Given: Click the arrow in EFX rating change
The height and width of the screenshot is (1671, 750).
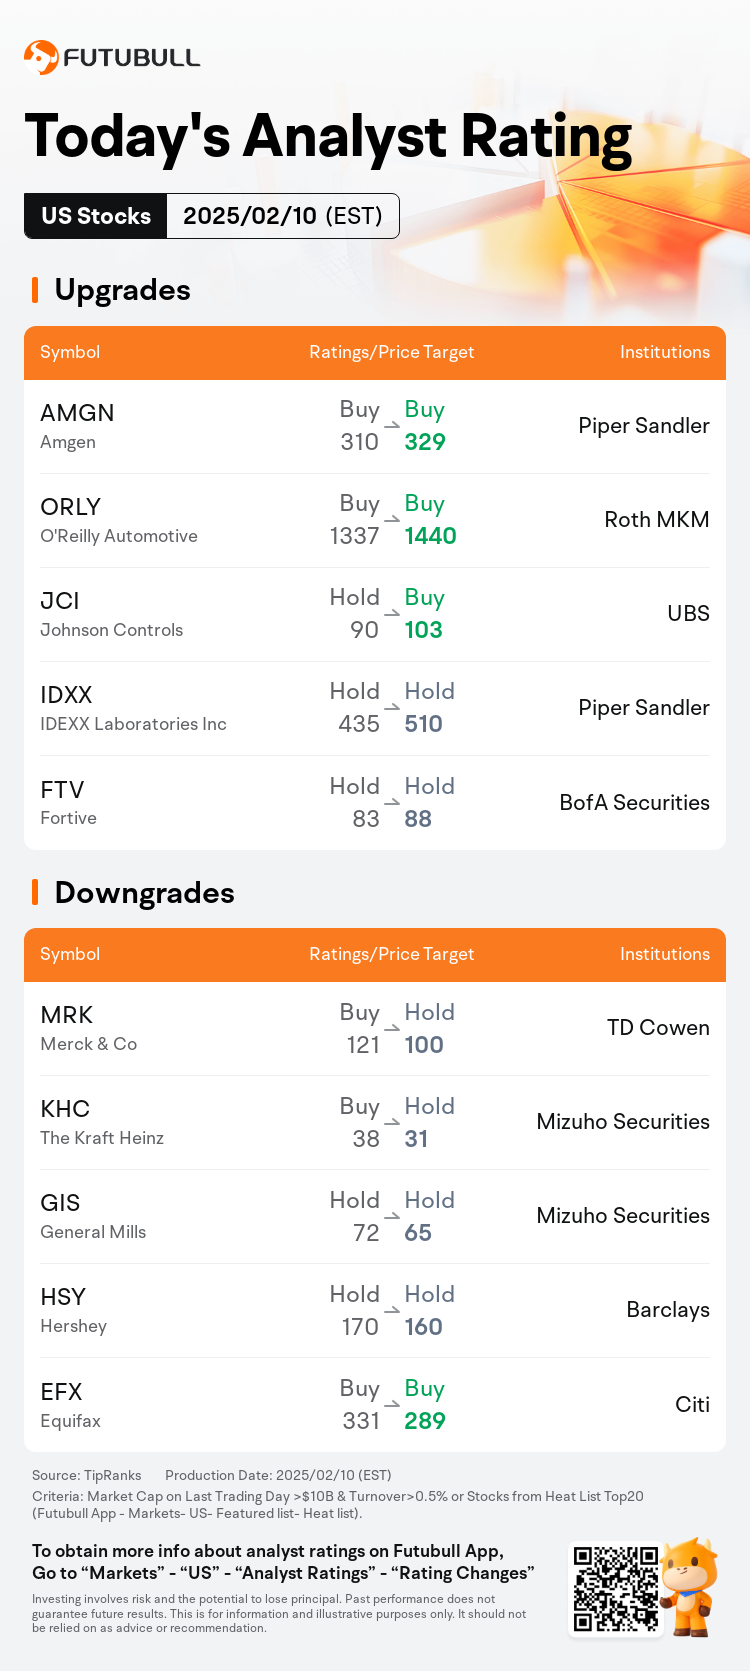Looking at the screenshot, I should point(392,1405).
